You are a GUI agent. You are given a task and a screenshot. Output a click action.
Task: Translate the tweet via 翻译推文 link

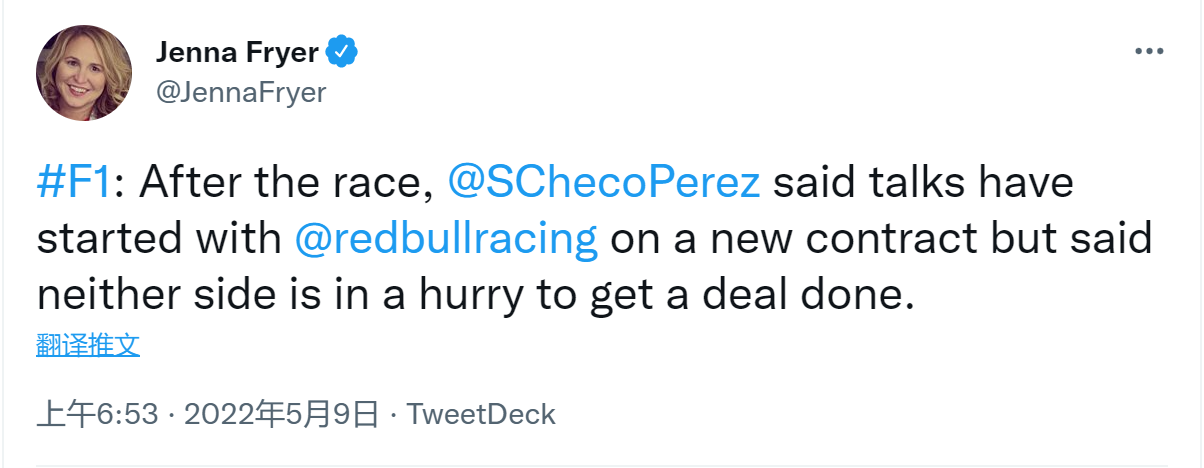[88, 346]
